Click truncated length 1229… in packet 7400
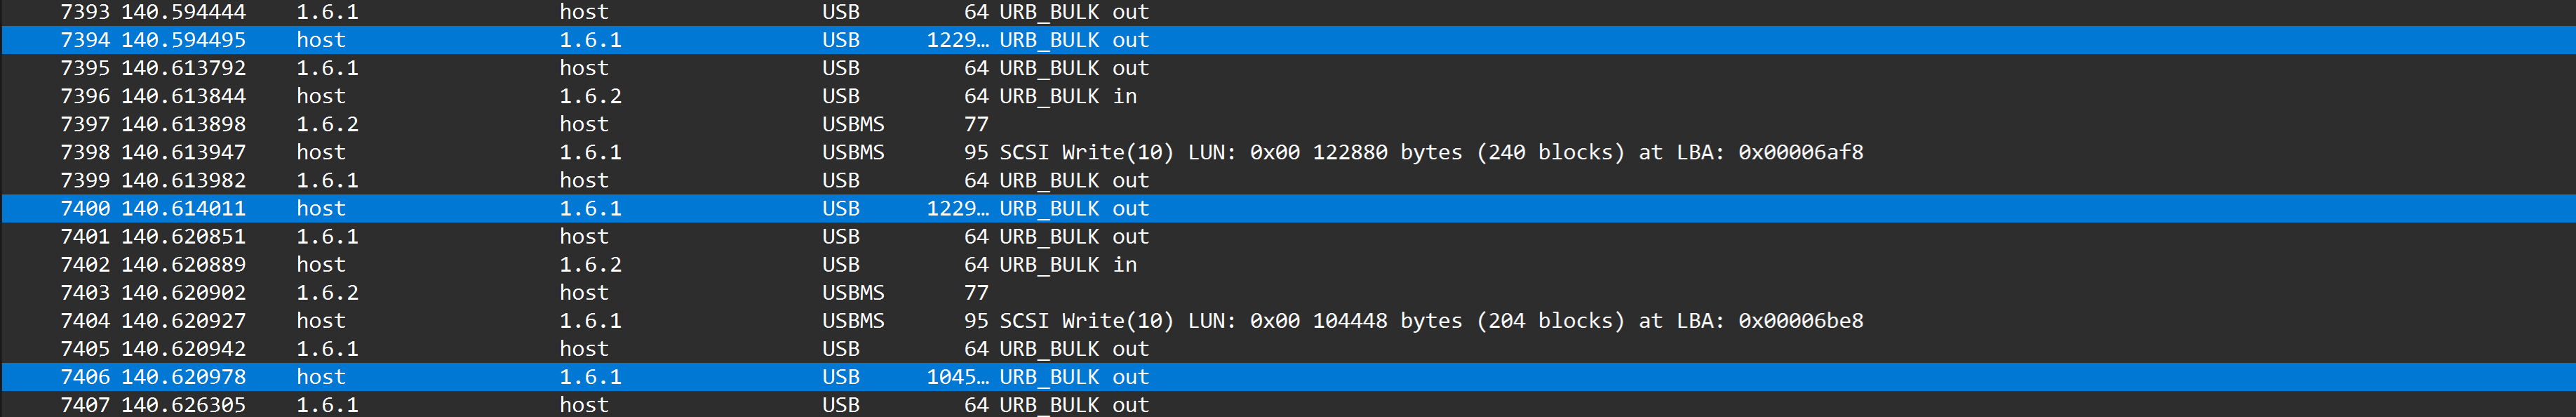The height and width of the screenshot is (417, 2576). 957,208
